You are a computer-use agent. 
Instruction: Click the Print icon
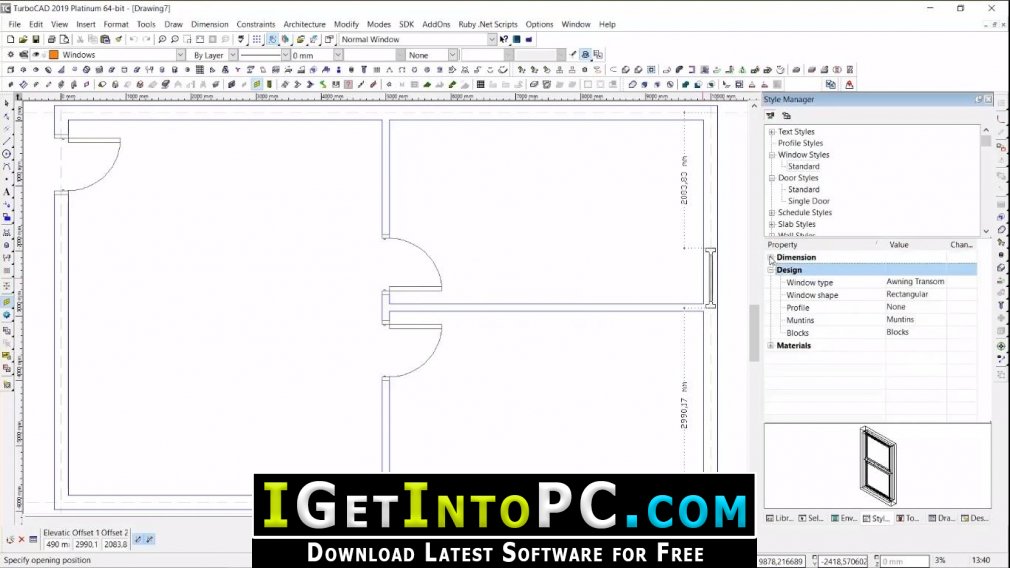(52, 39)
